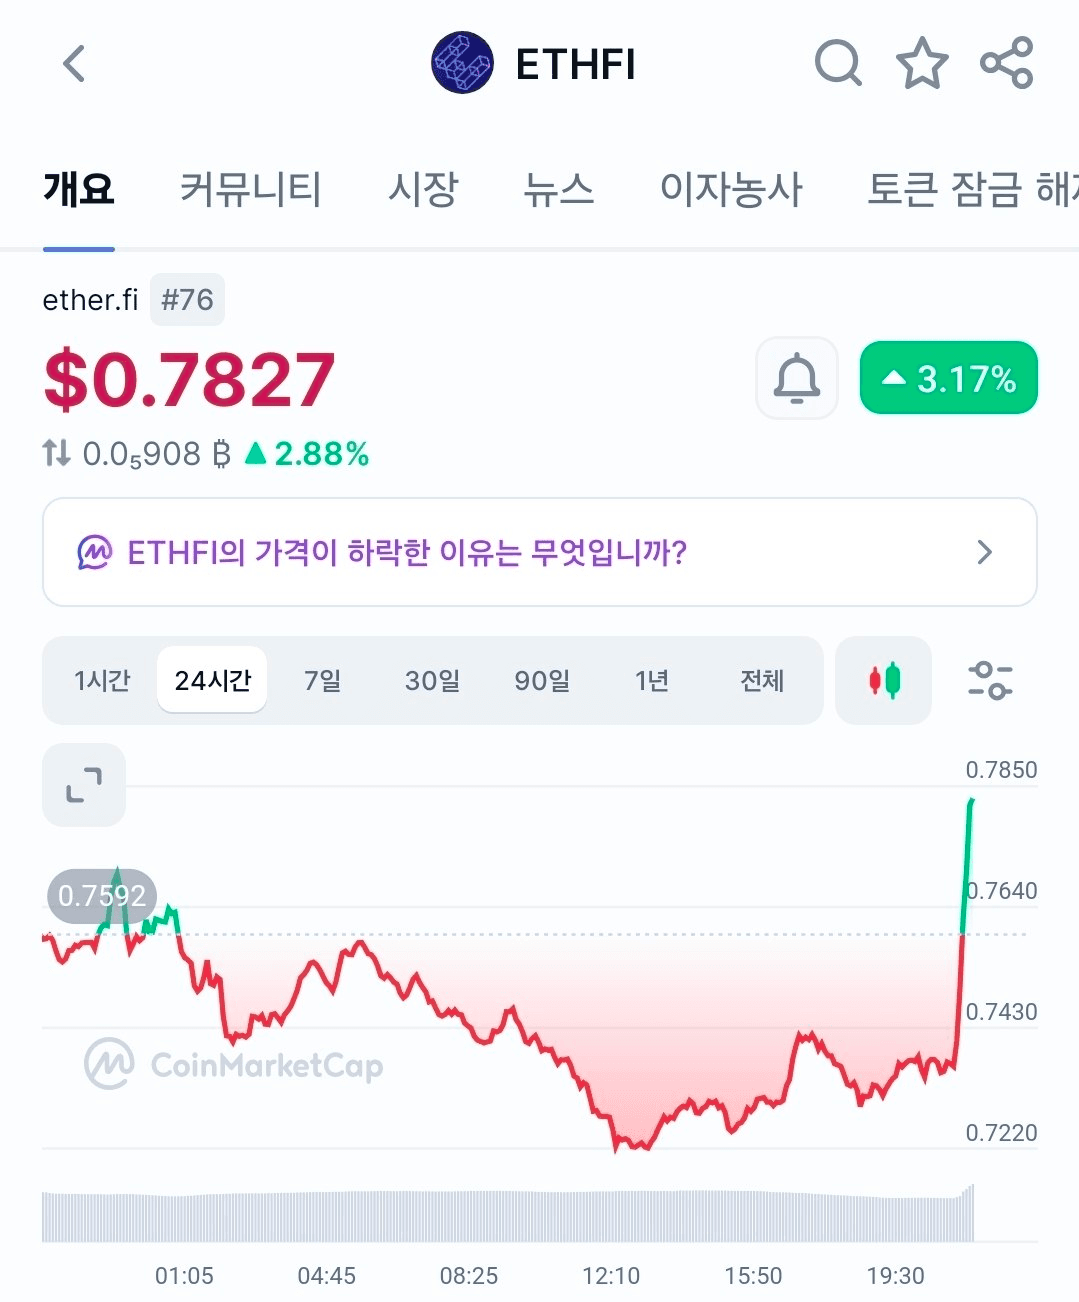Screen dimensions: 1079x1302
Task: Add ETHFI to watchlist star
Action: [921, 64]
